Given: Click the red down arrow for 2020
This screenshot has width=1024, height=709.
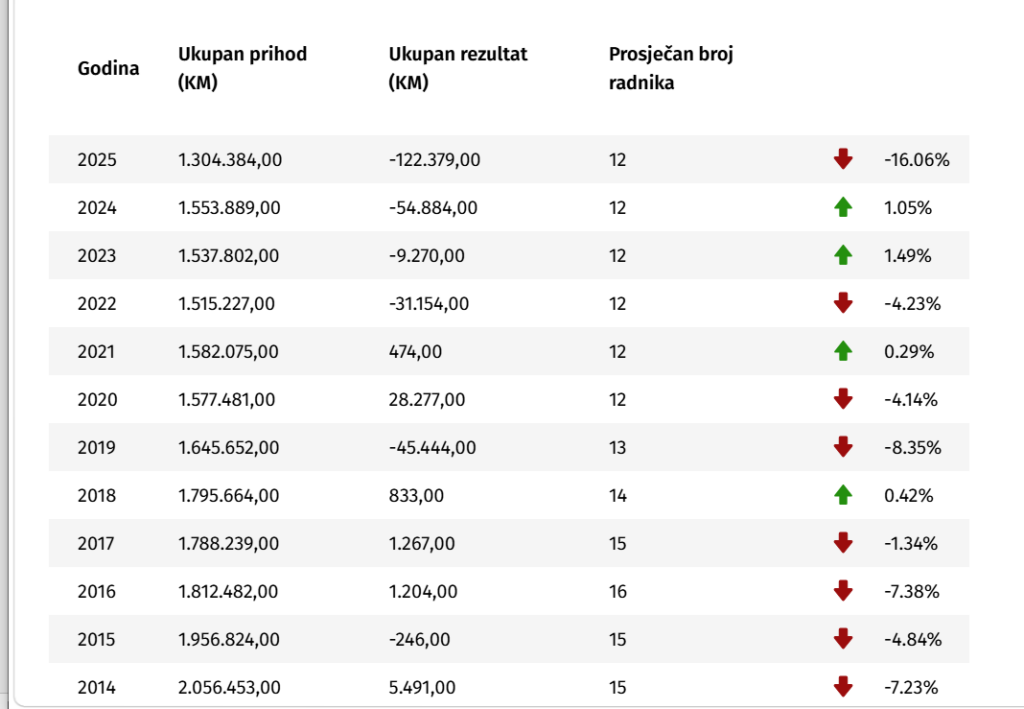Looking at the screenshot, I should point(843,399).
